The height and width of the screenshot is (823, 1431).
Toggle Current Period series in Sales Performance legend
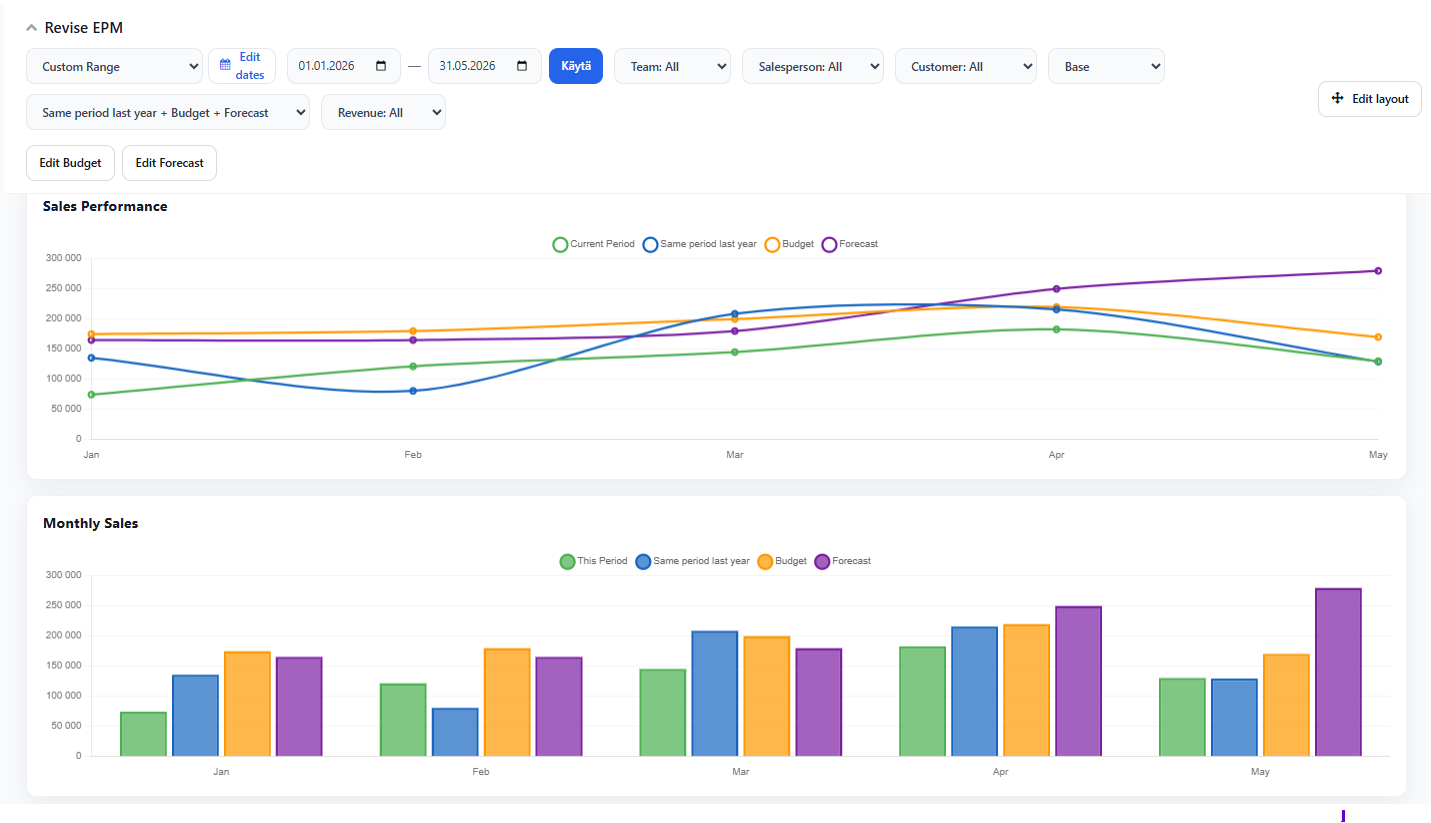(594, 244)
